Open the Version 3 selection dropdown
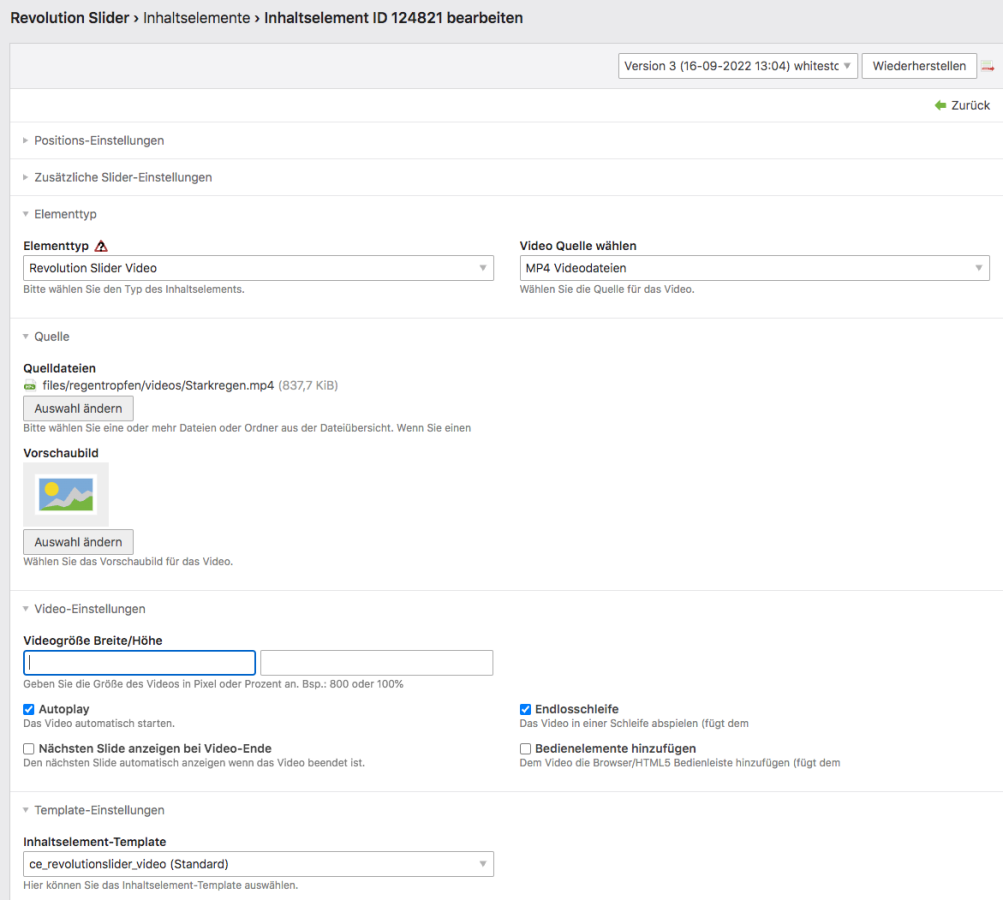 coord(737,66)
